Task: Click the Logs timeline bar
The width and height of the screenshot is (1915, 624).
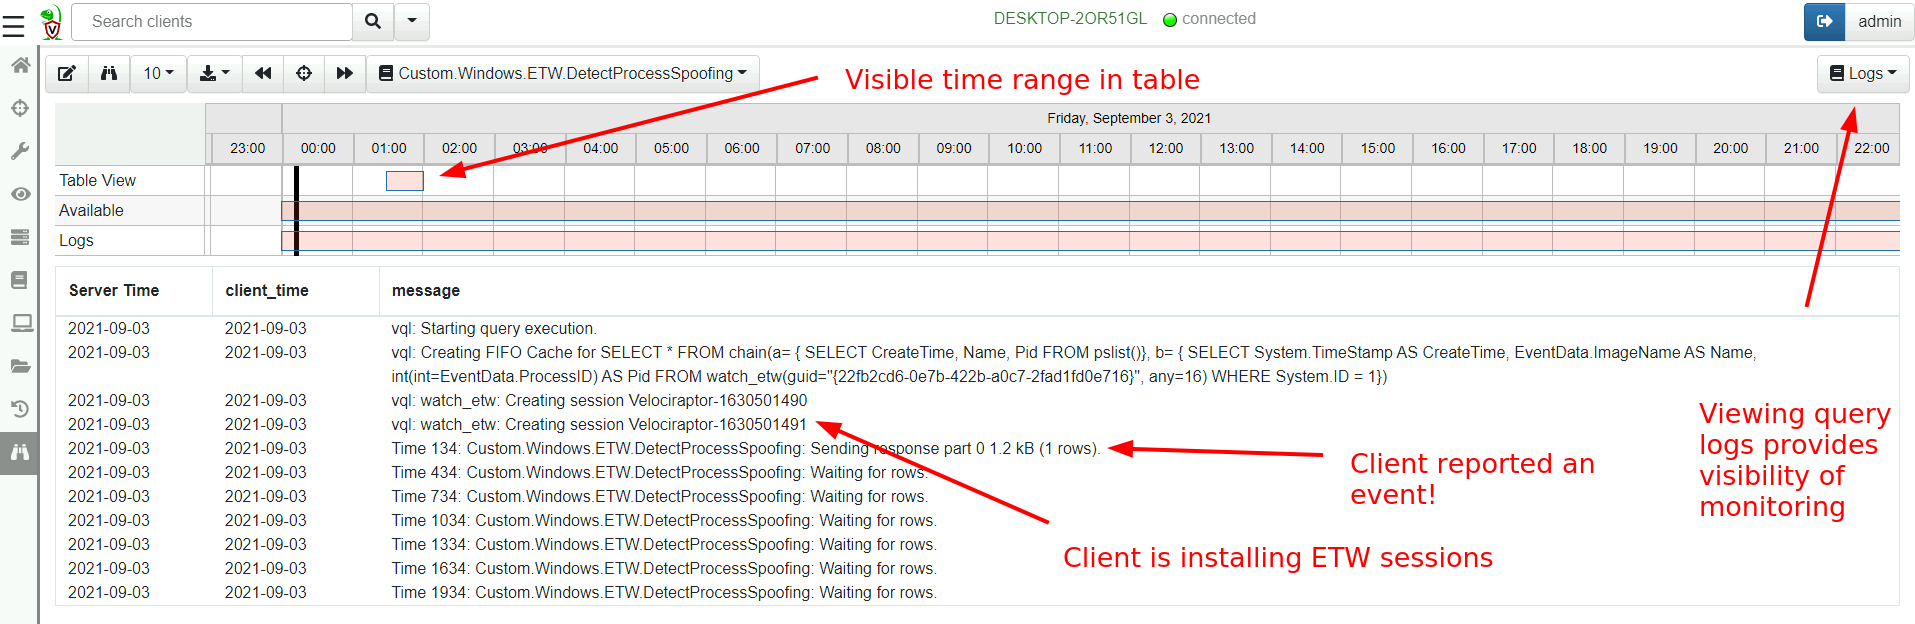Action: tap(1090, 240)
